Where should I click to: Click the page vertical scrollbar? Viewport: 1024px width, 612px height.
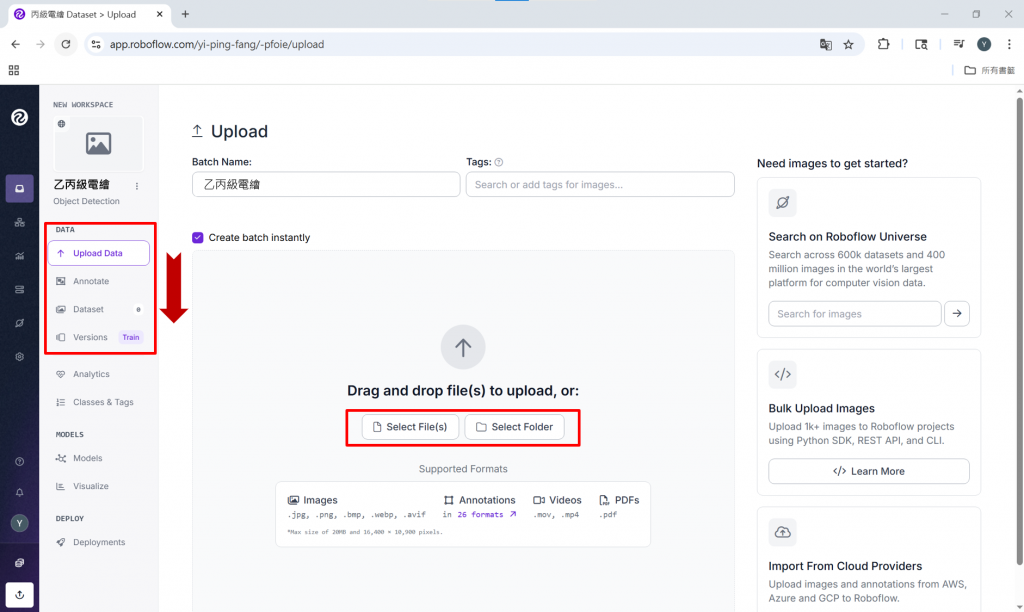1019,330
